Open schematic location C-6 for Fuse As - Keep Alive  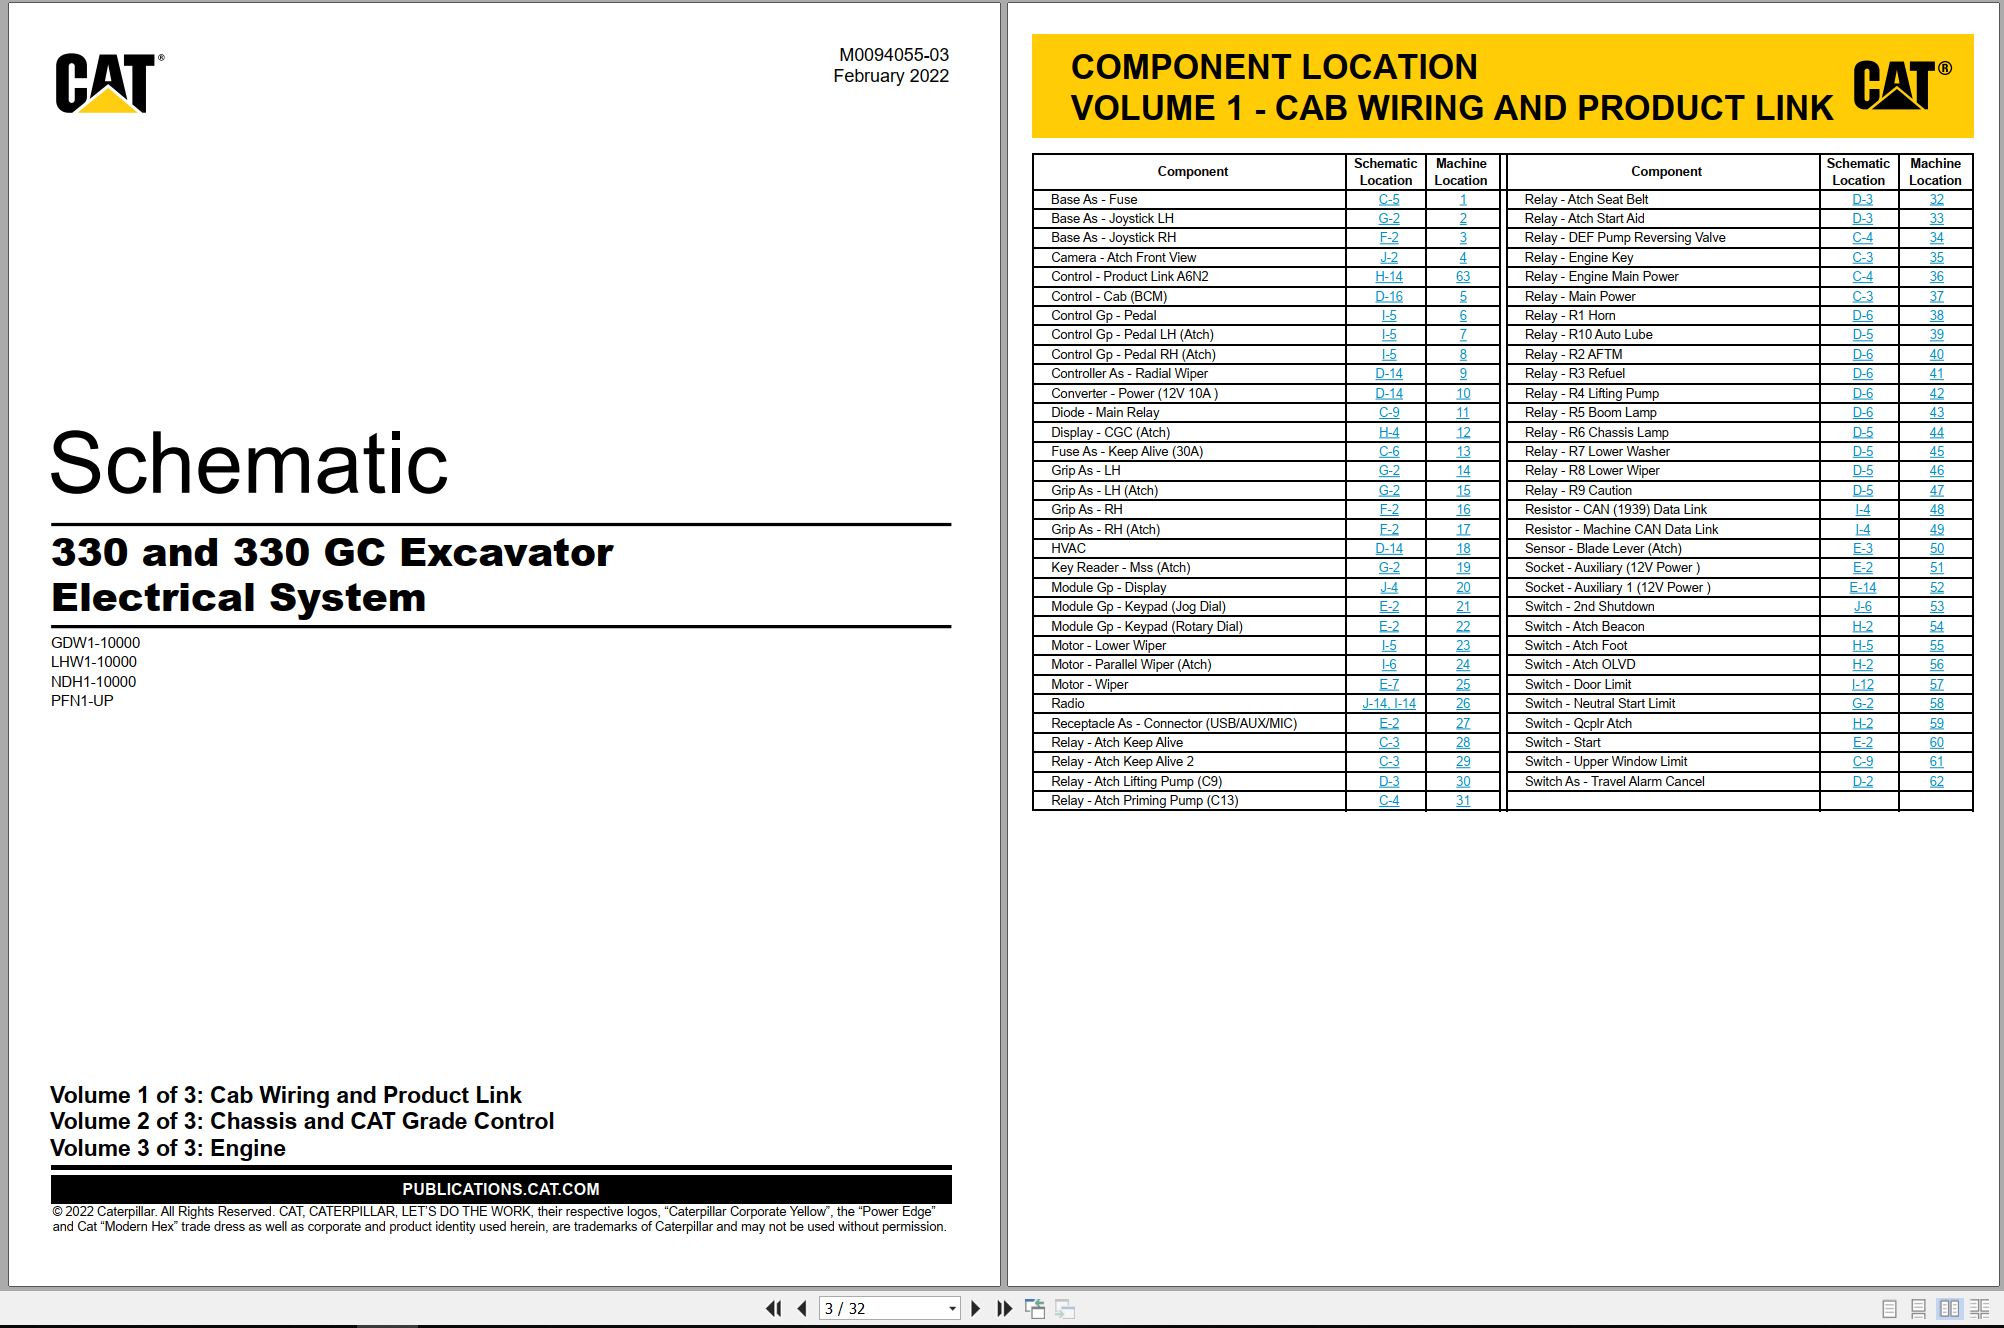[x=1388, y=452]
